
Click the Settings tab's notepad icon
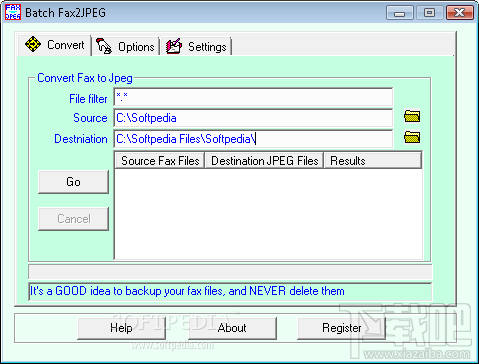coord(174,46)
